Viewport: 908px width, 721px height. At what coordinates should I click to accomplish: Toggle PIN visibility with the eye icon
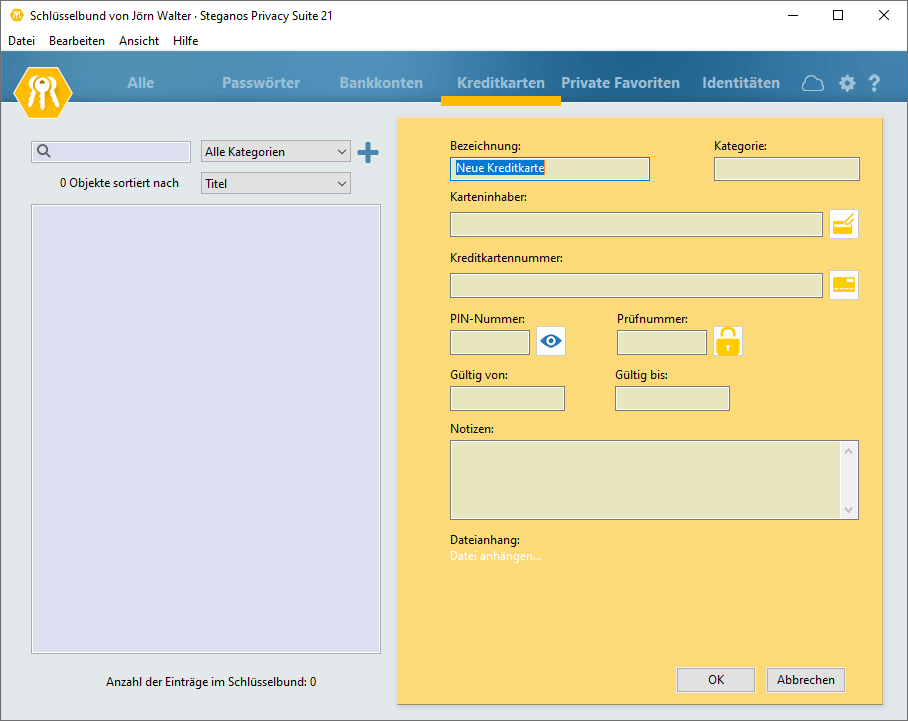(551, 342)
